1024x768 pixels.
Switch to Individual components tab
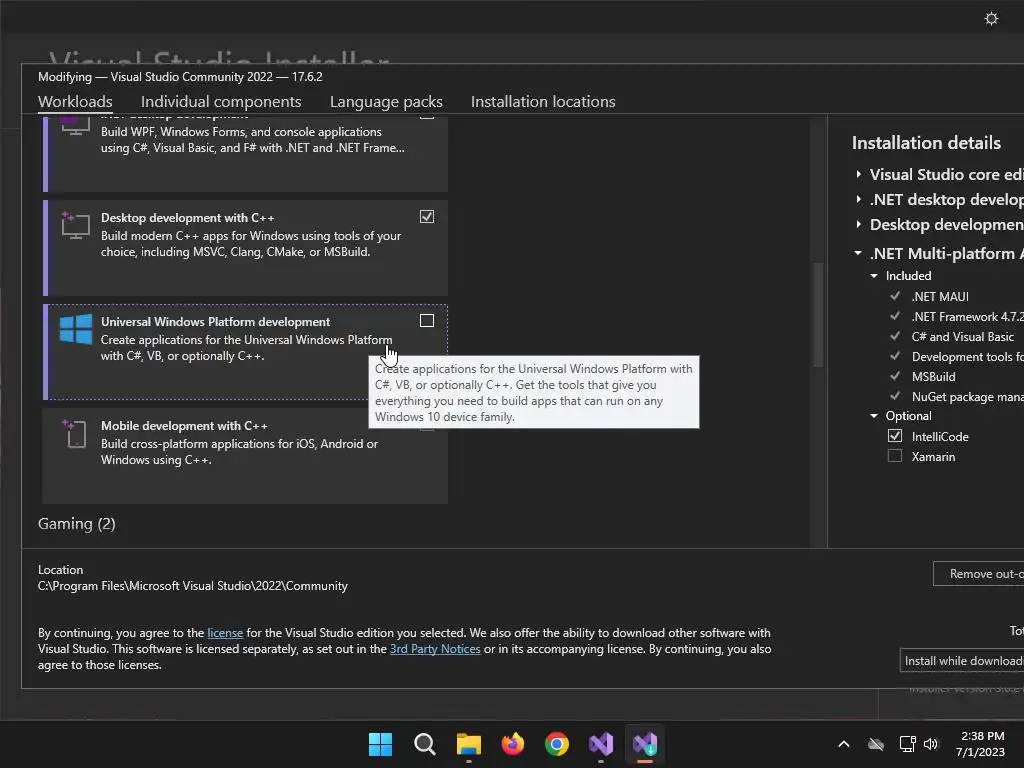pos(221,102)
